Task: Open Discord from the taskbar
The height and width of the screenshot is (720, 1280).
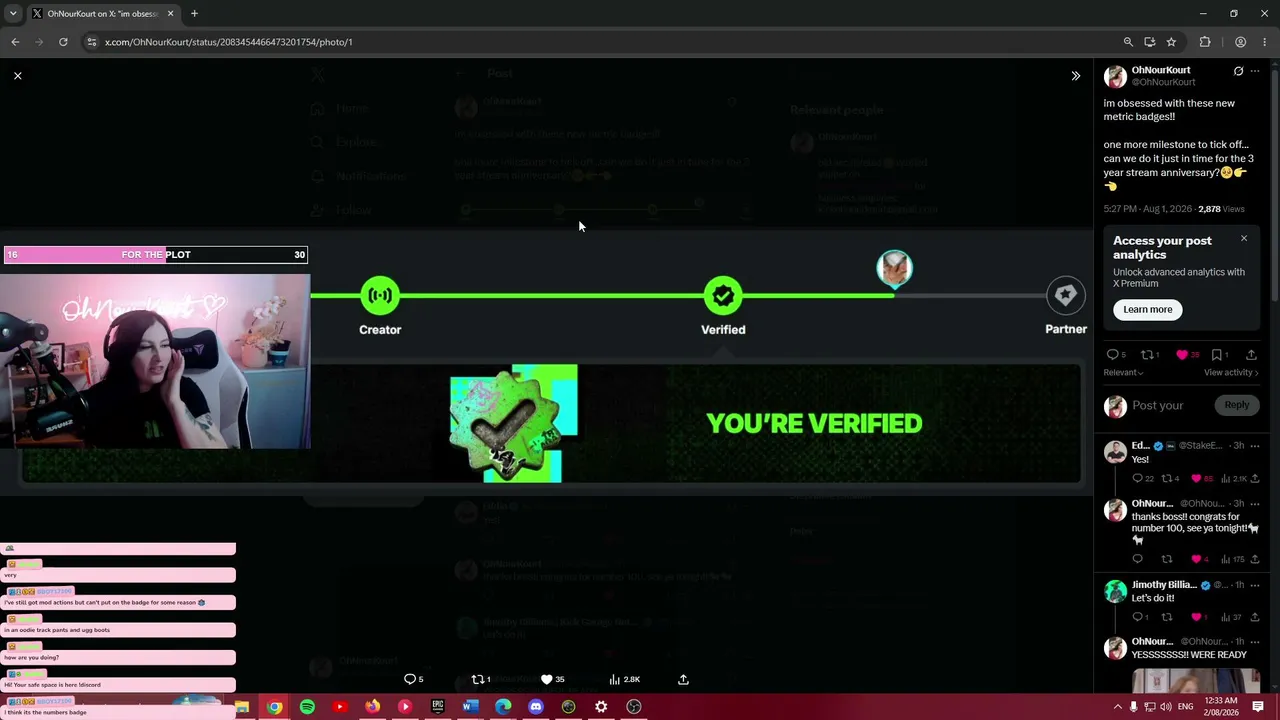Action: [x=536, y=707]
